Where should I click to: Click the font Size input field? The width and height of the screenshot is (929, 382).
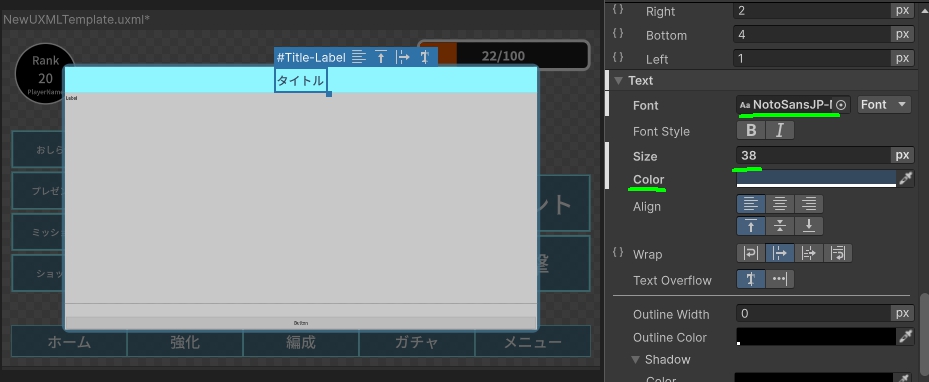pos(813,155)
